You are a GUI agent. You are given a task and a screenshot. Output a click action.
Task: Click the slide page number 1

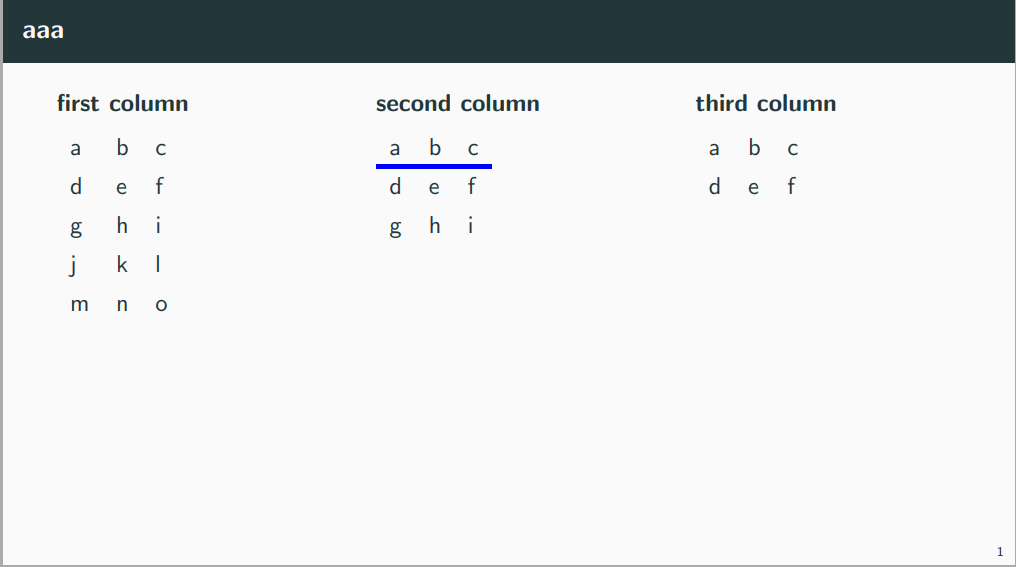click(999, 551)
